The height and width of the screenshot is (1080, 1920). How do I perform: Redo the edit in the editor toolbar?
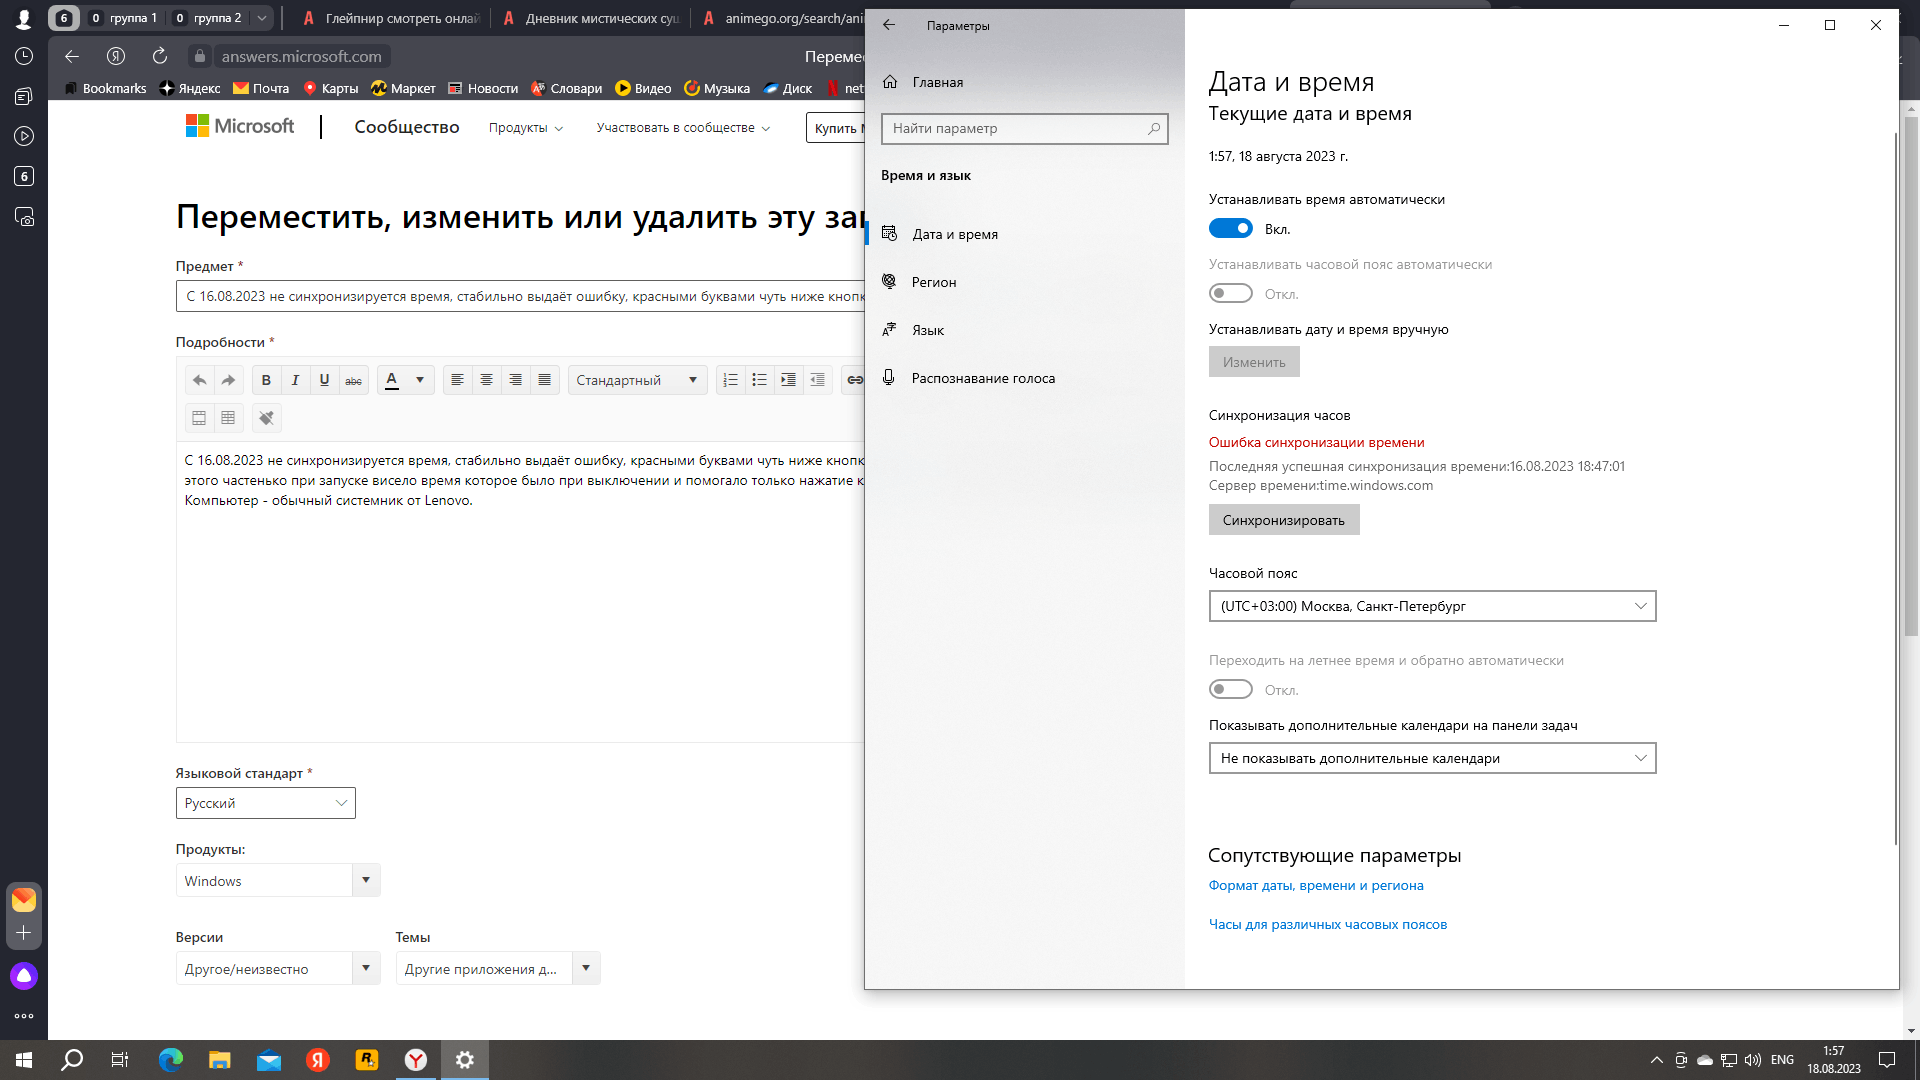point(228,380)
